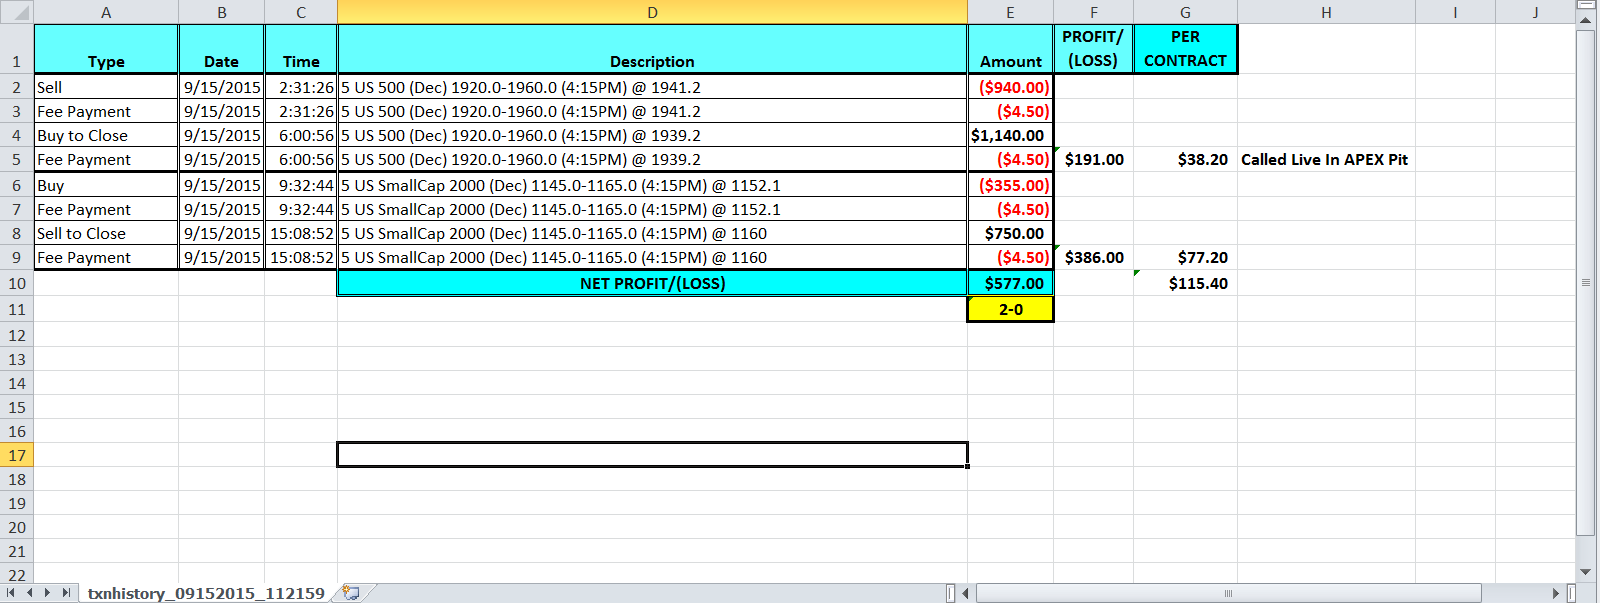The height and width of the screenshot is (603, 1600).
Task: Select the 'Sell to Close' cell
Action: coord(106,233)
